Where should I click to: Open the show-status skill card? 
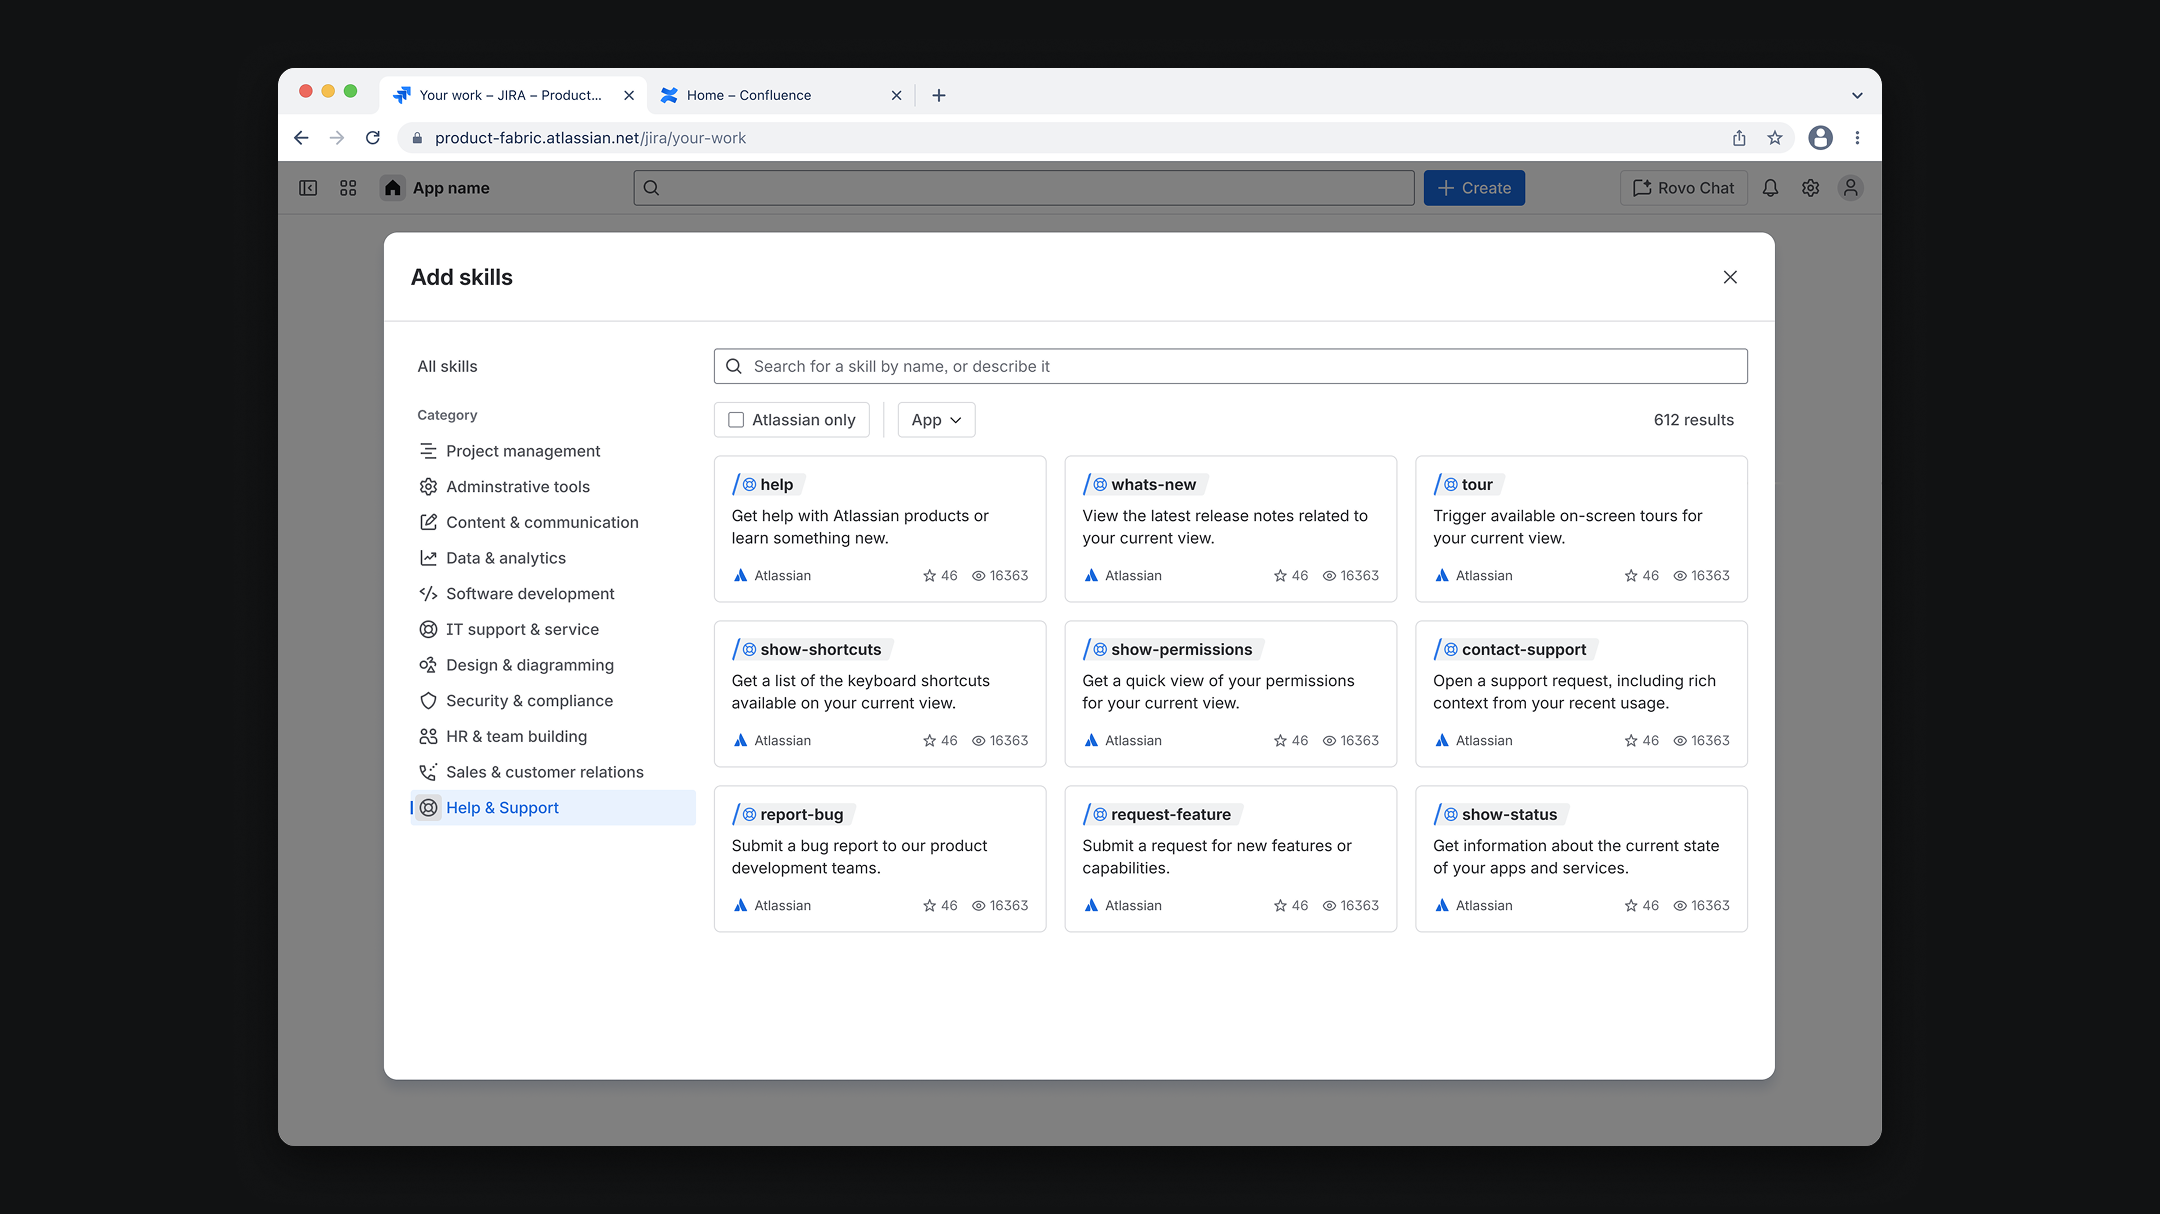pyautogui.click(x=1581, y=859)
